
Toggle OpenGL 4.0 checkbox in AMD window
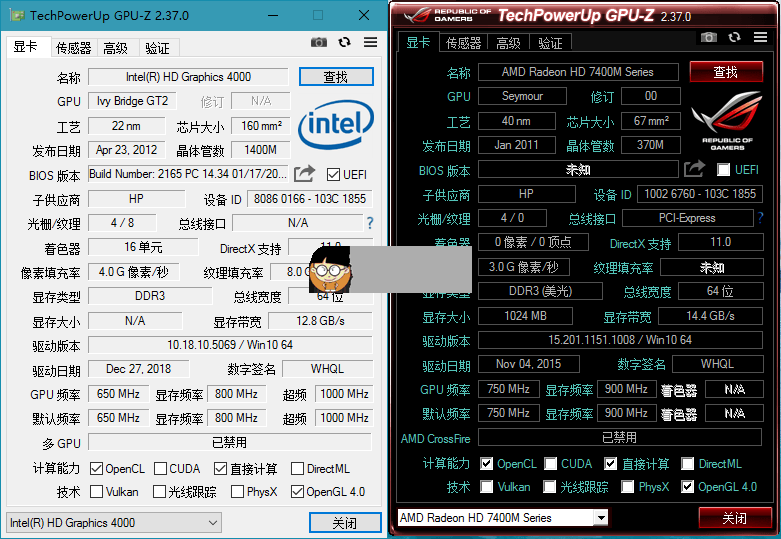click(687, 487)
